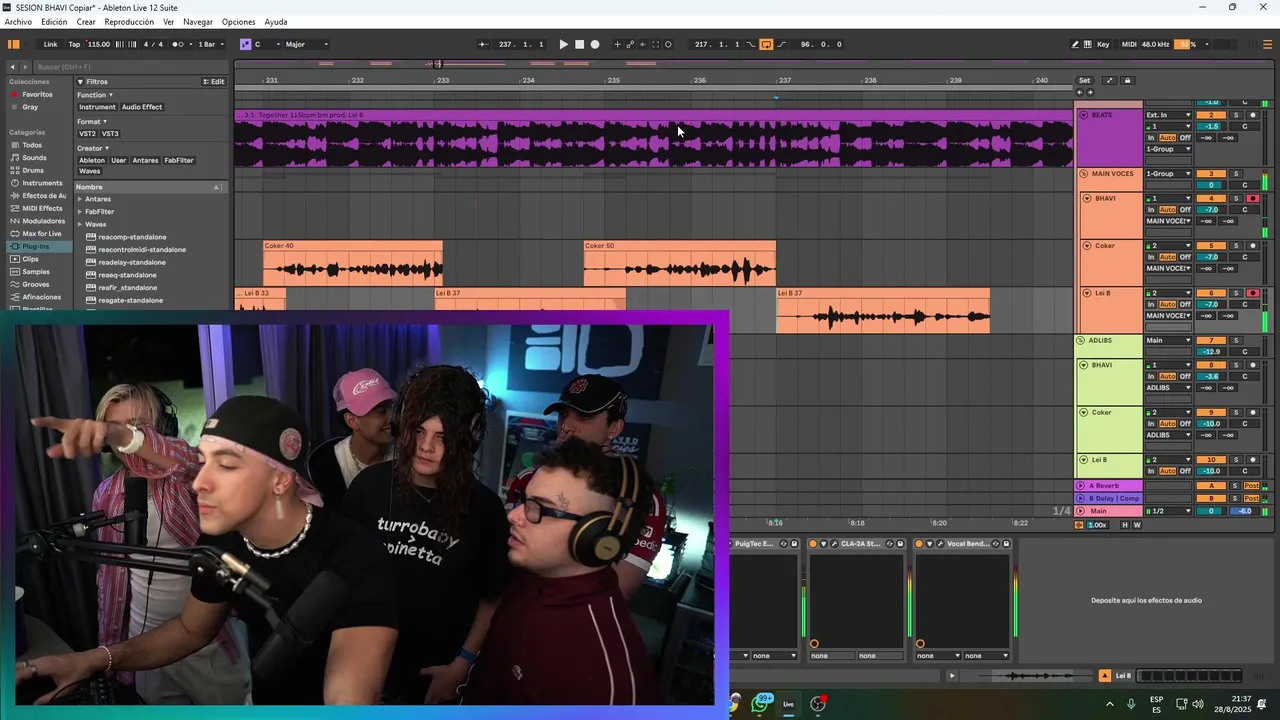This screenshot has height=720, width=1280.
Task: Solo the BEATS track
Action: pyautogui.click(x=1235, y=115)
